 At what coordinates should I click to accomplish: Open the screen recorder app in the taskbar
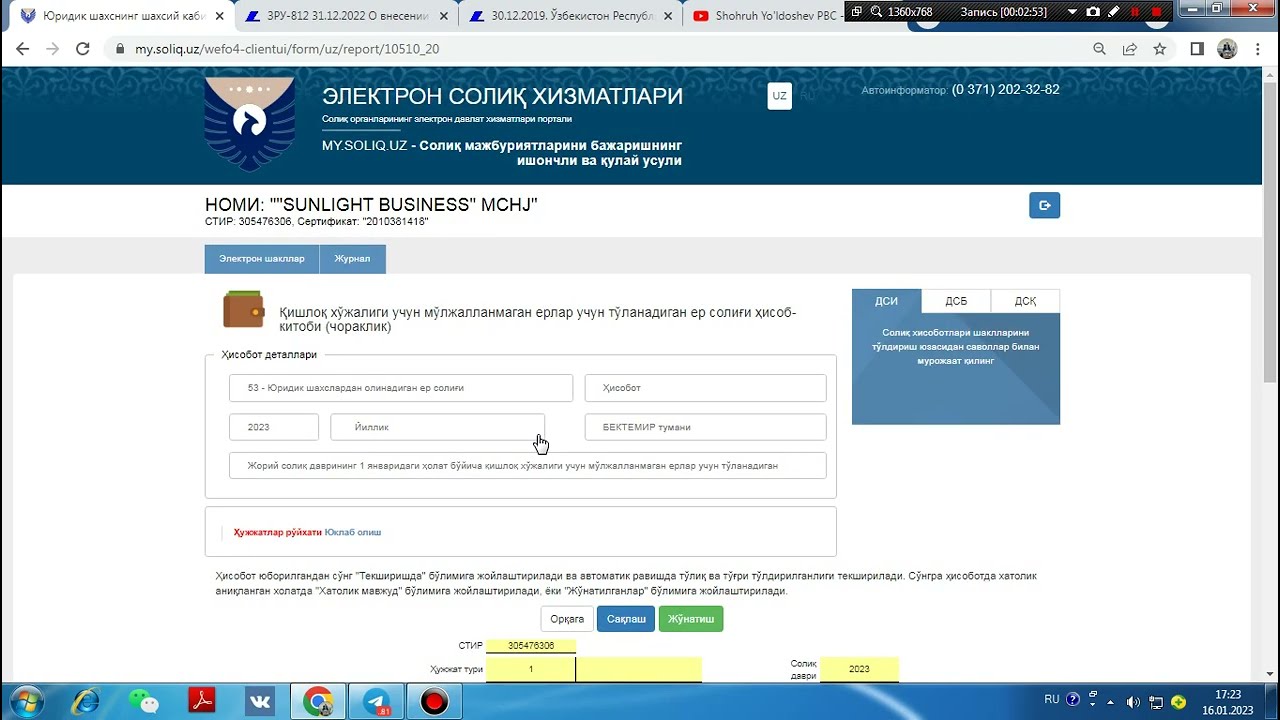tap(434, 701)
